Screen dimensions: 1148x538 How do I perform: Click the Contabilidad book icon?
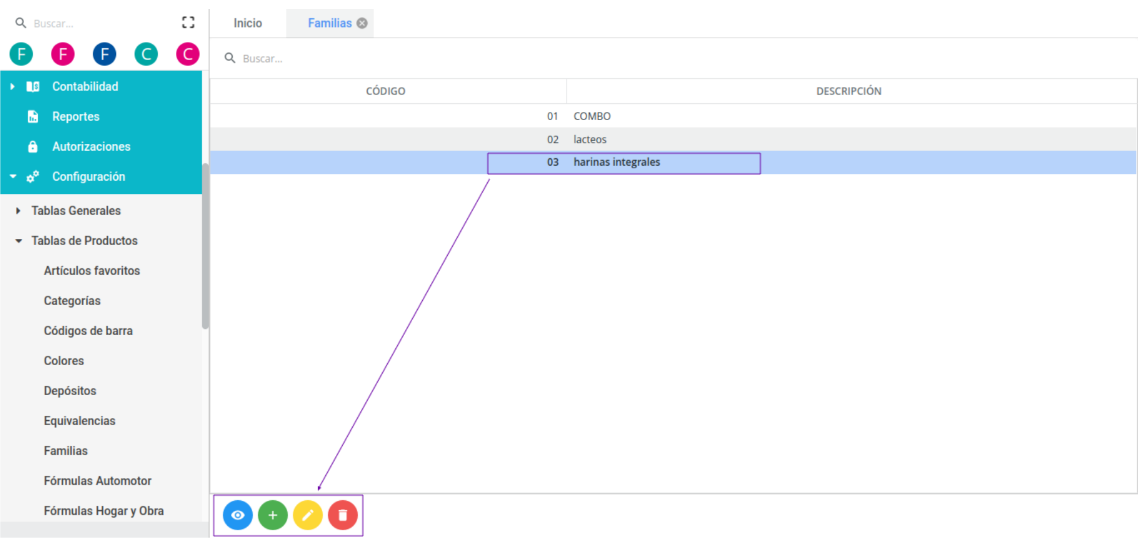[x=33, y=86]
